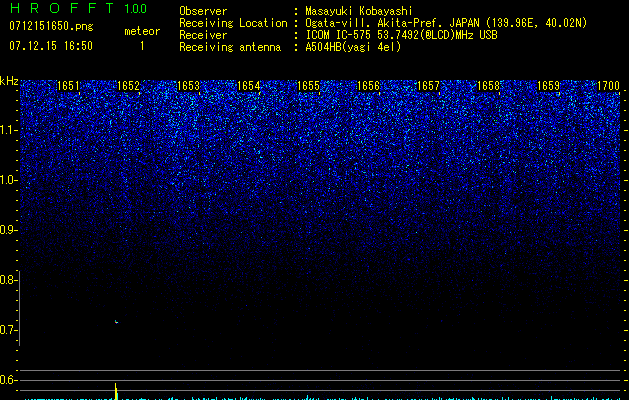Image resolution: width=629 pixels, height=400 pixels.
Task: Click the gray vertical range bar on frequency axis
Action: click(19, 308)
